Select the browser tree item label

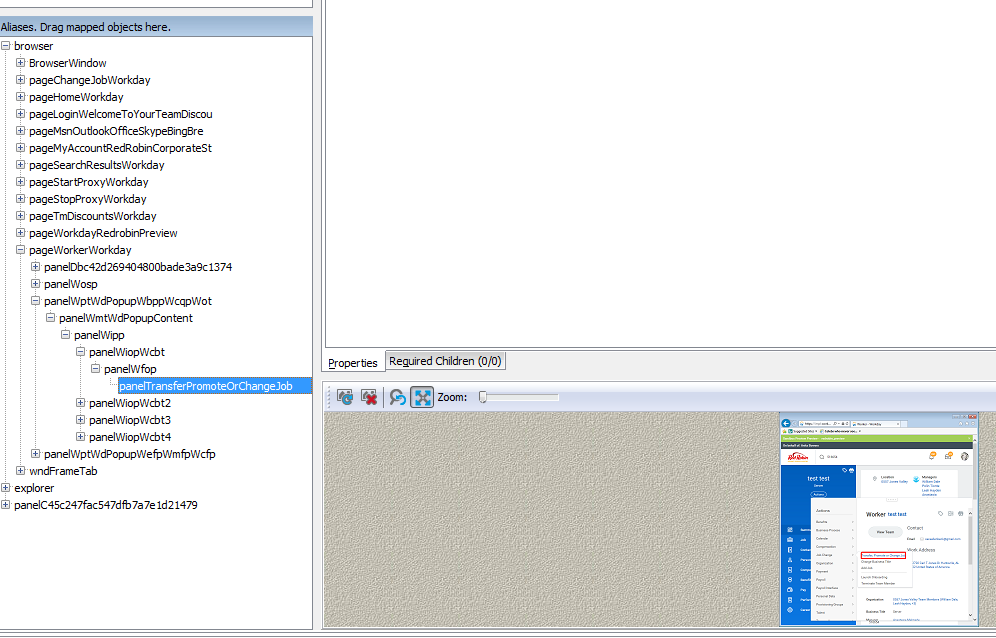pos(34,46)
